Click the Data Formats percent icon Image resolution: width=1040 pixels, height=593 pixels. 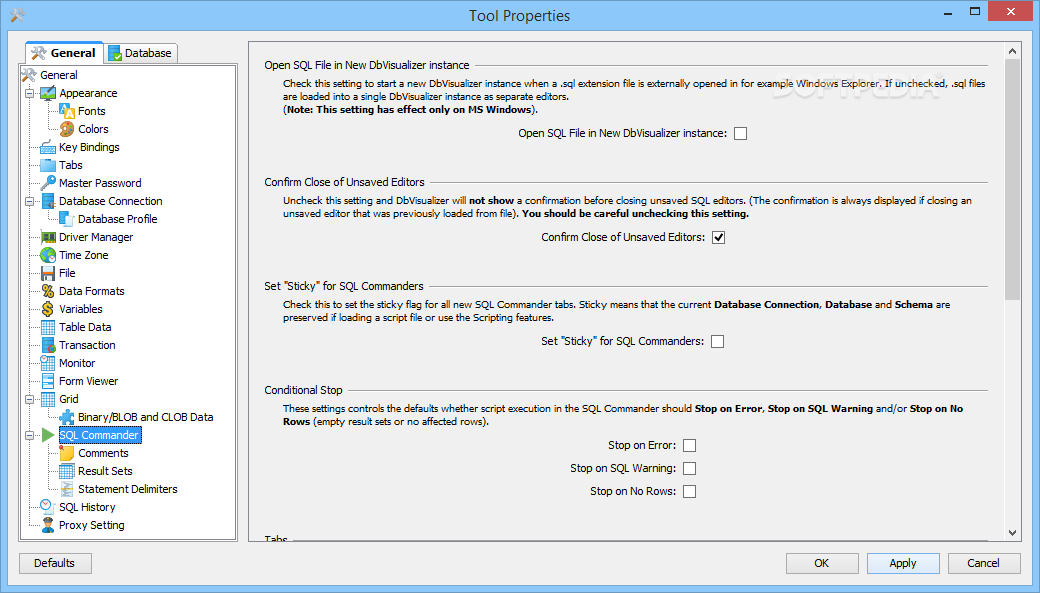coord(48,291)
